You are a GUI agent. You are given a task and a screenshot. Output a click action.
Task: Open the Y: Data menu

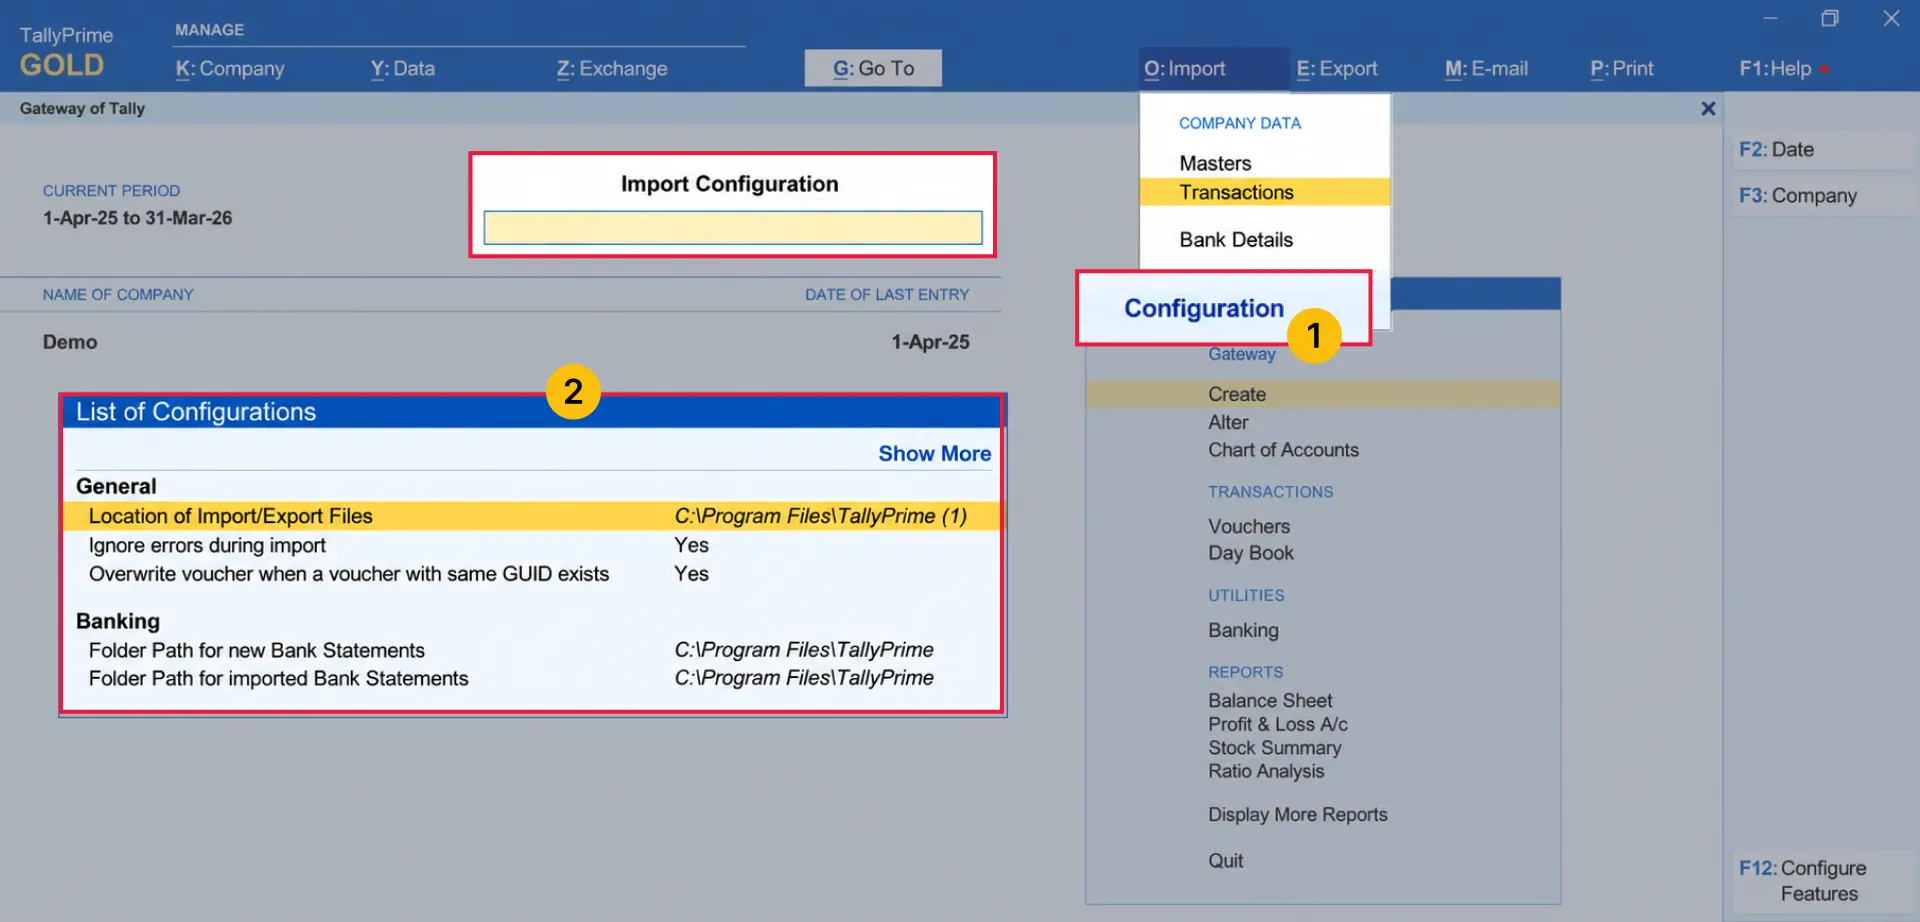402,69
